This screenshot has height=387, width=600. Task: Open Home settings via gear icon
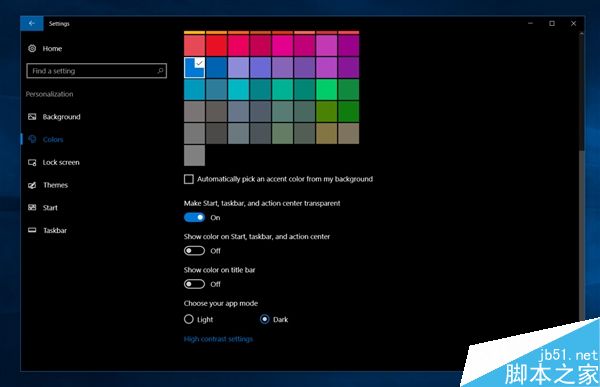point(32,48)
